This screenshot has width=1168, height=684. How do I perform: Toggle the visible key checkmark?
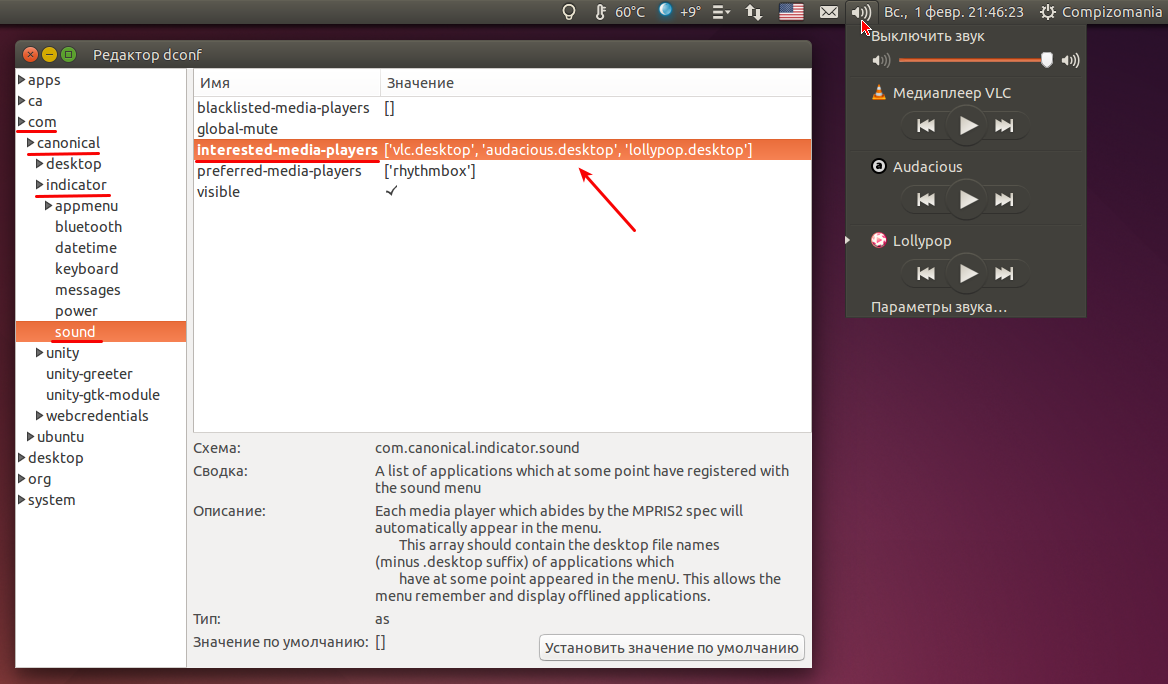tap(391, 191)
